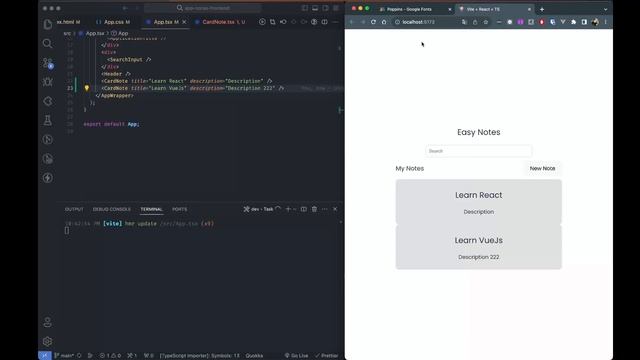Open the Accounts icon in activity bar
This screenshot has width=640, height=360.
point(47,322)
